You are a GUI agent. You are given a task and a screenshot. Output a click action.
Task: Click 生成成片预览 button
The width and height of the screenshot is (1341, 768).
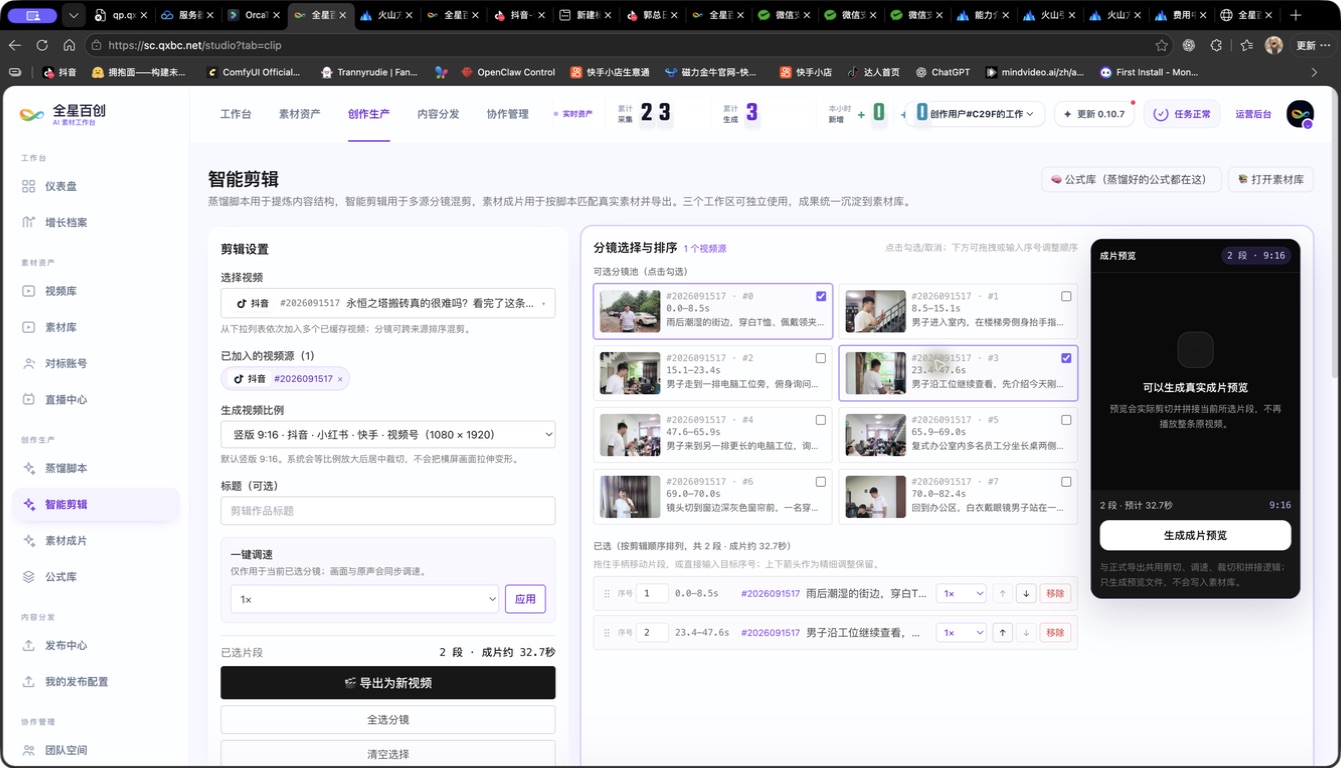[x=1195, y=535]
